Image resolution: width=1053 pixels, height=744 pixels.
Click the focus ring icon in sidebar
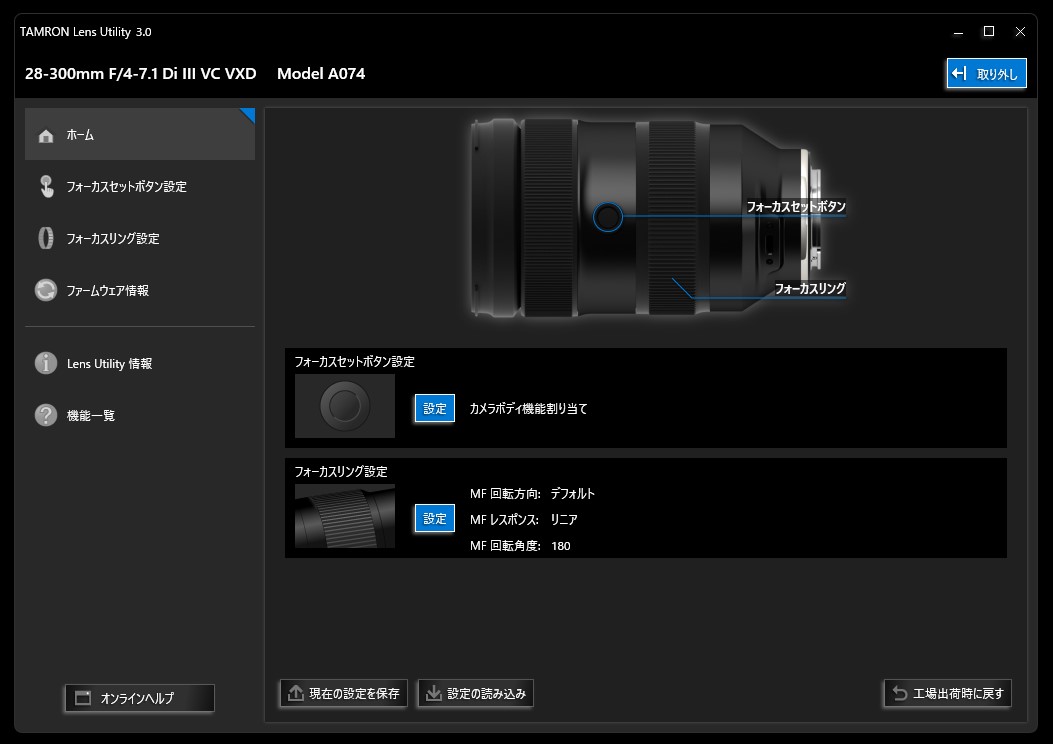(x=46, y=239)
